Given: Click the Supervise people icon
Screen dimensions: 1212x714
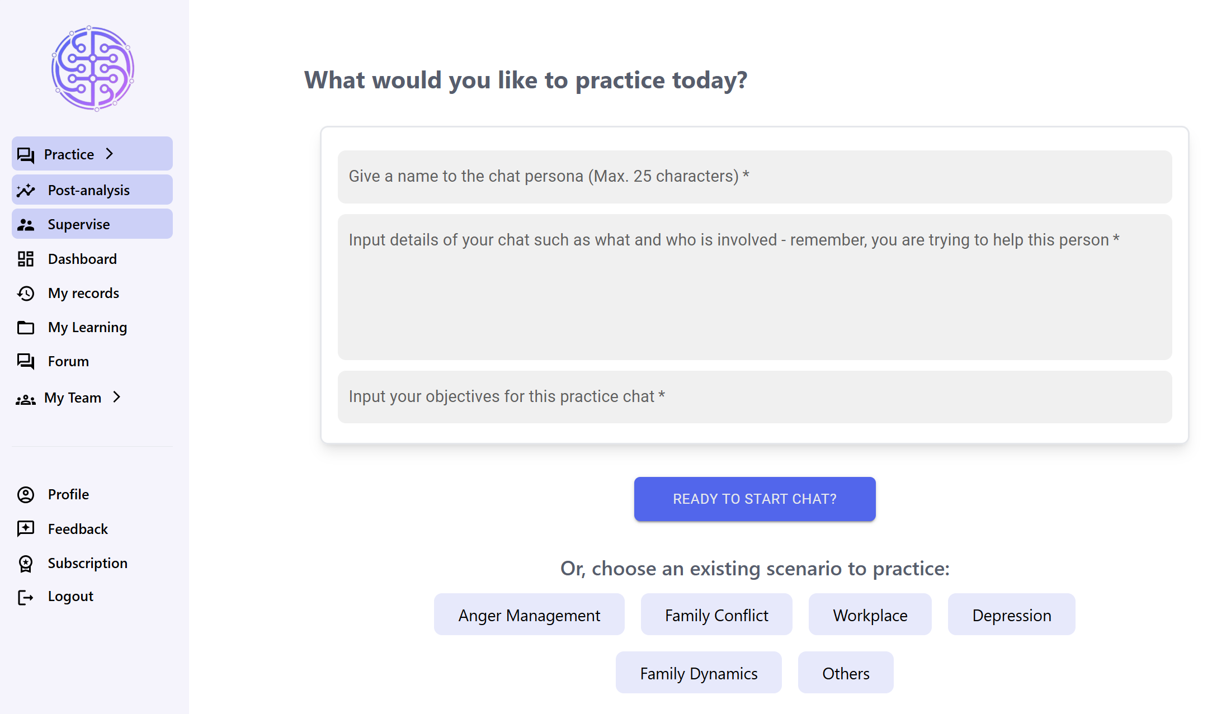Looking at the screenshot, I should (26, 225).
